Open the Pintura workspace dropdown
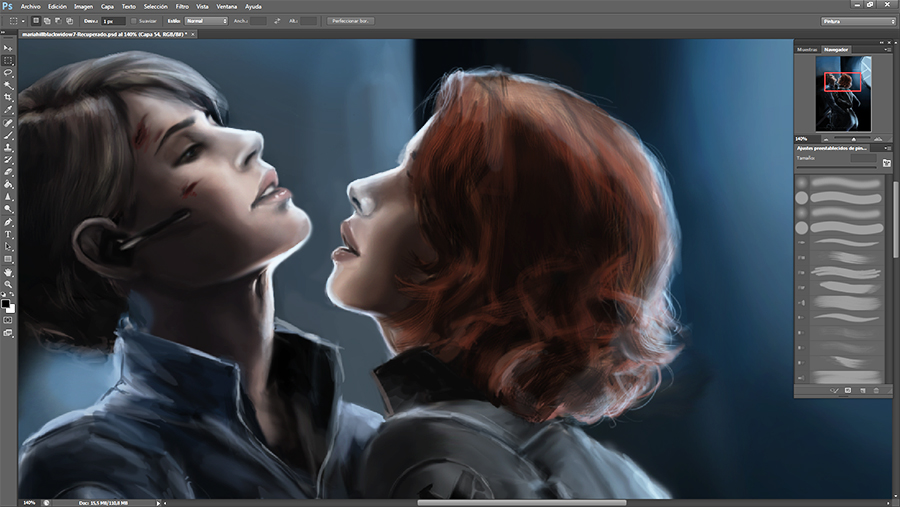 [x=858, y=21]
